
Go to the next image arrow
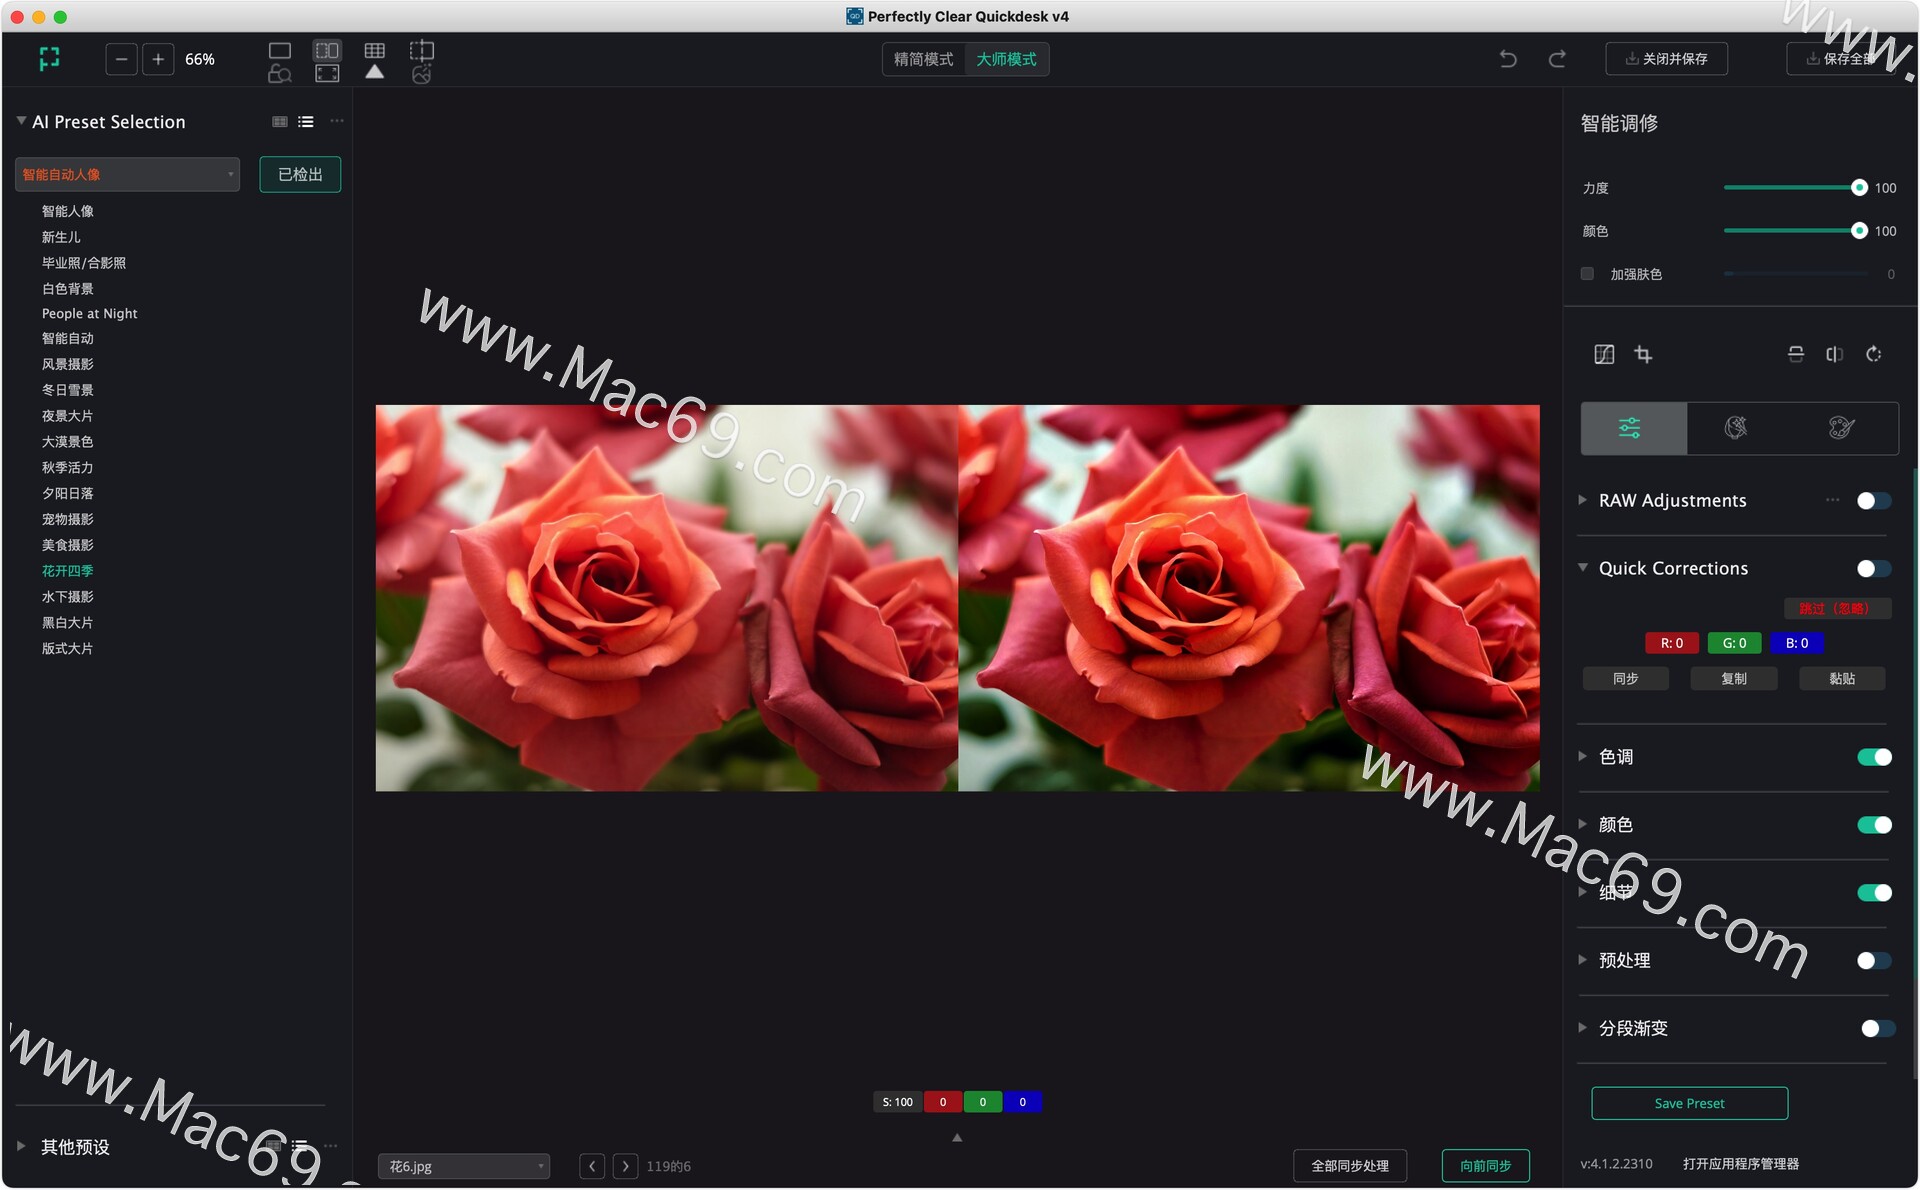[625, 1166]
